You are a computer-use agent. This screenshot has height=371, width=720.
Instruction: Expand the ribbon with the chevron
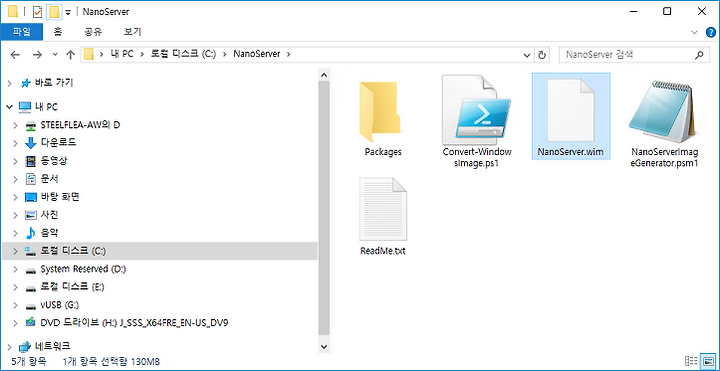[694, 32]
